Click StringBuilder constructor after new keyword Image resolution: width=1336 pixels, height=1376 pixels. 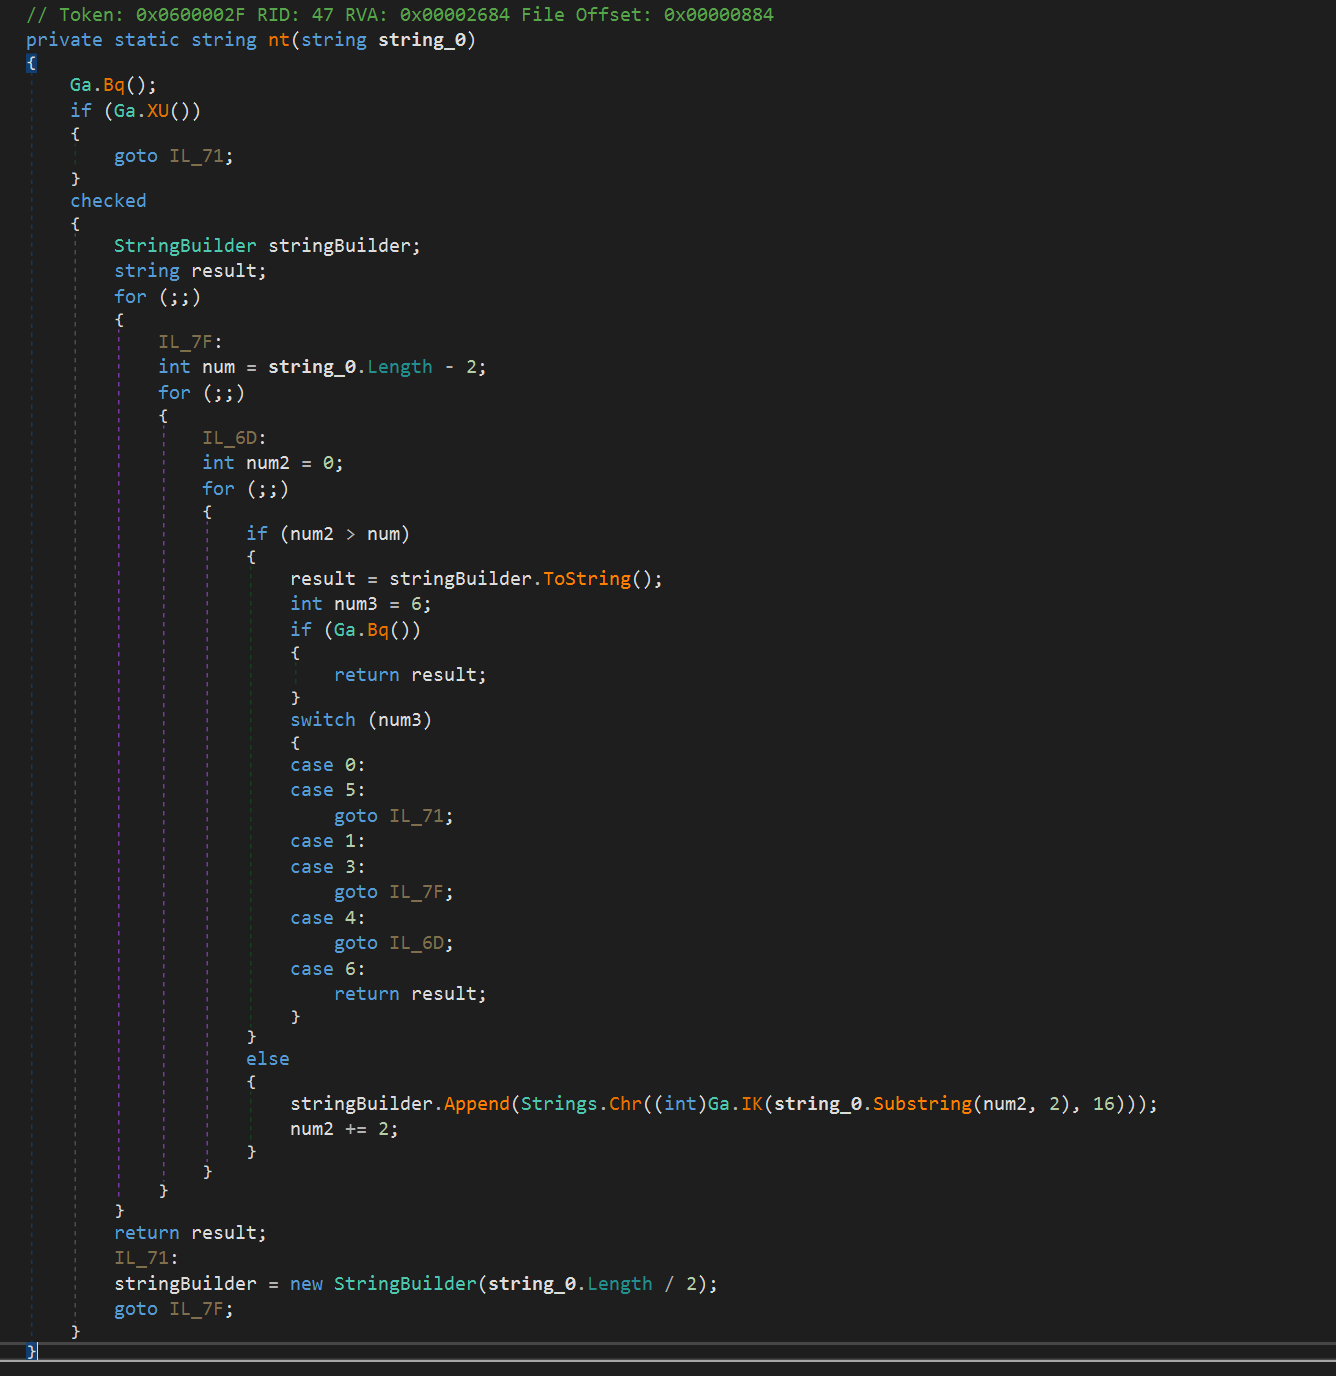point(405,1284)
